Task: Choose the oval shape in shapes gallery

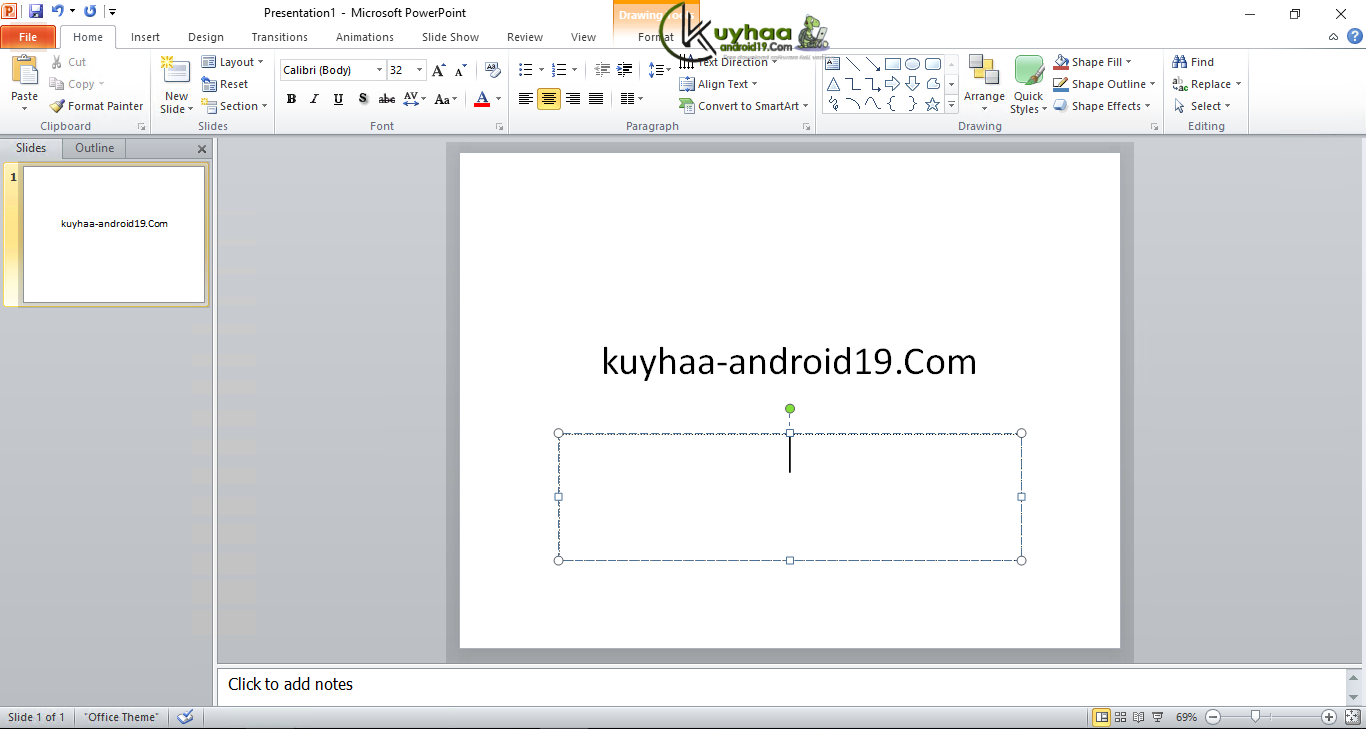Action: pyautogui.click(x=913, y=64)
